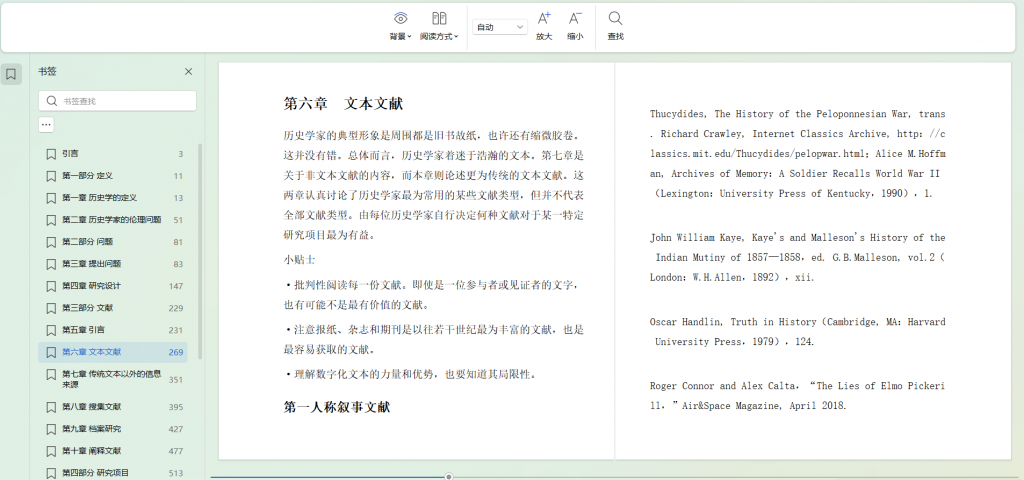
Task: Click the John William Kaye citation line
Action: 797,238
